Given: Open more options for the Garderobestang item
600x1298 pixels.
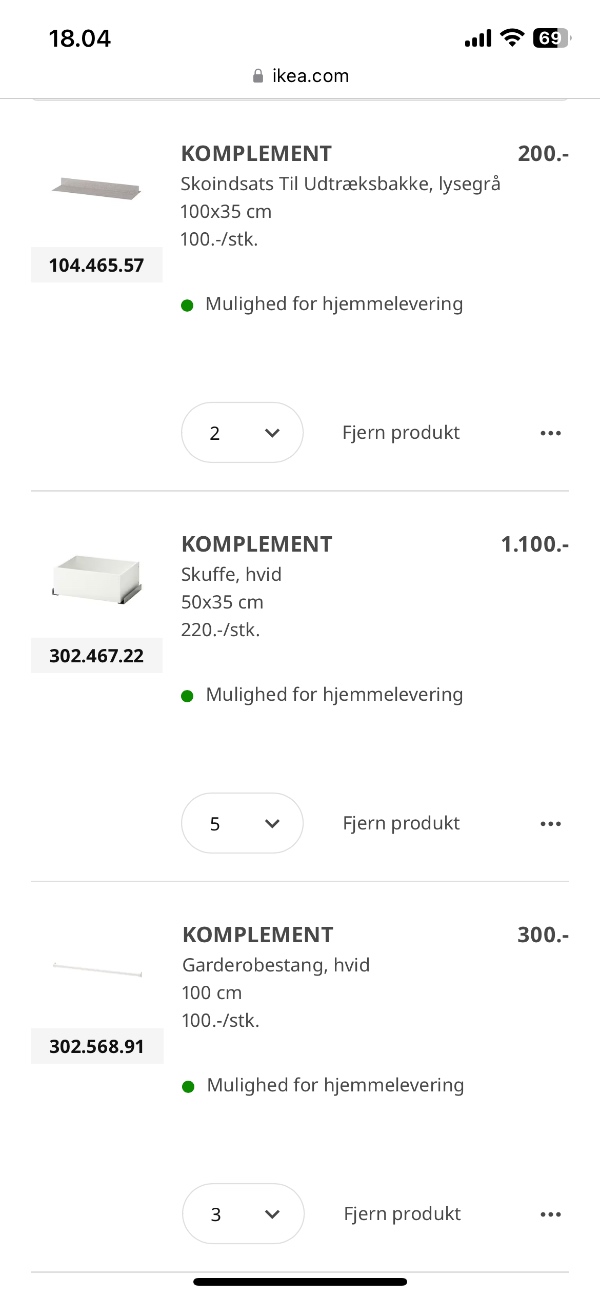Looking at the screenshot, I should pos(551,1213).
